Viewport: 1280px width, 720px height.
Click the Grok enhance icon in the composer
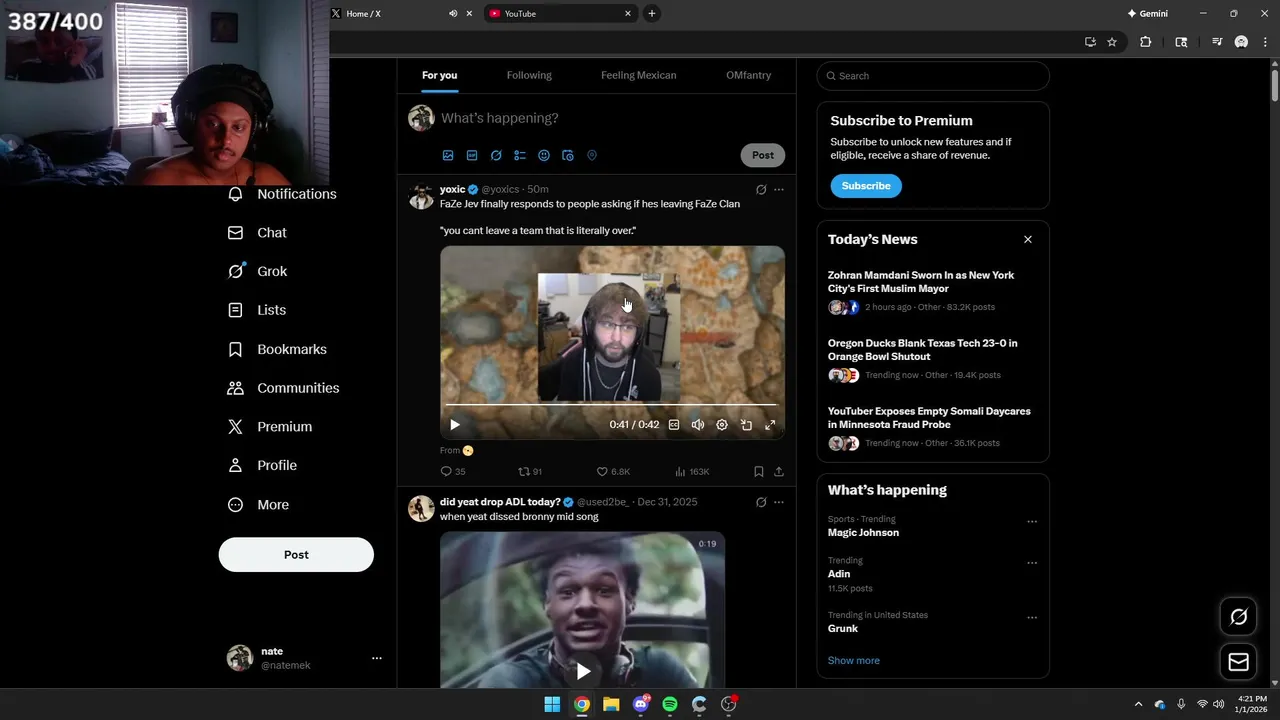point(496,155)
